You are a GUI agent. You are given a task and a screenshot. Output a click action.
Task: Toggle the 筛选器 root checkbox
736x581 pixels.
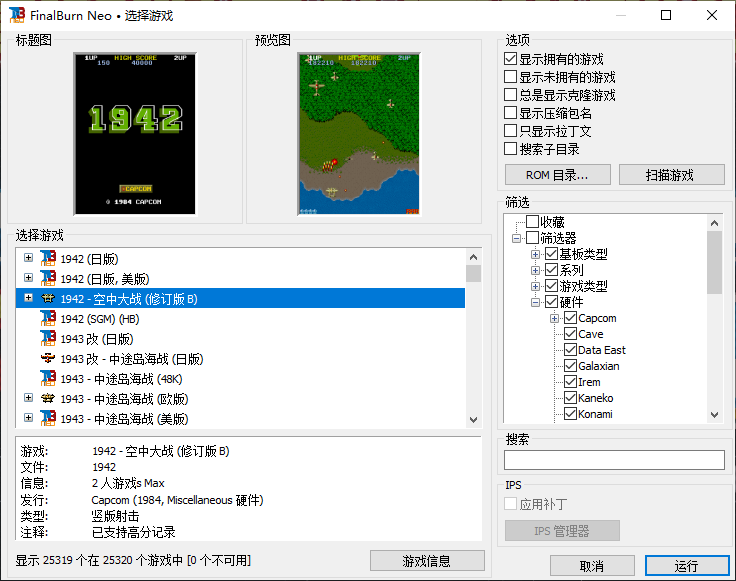532,237
